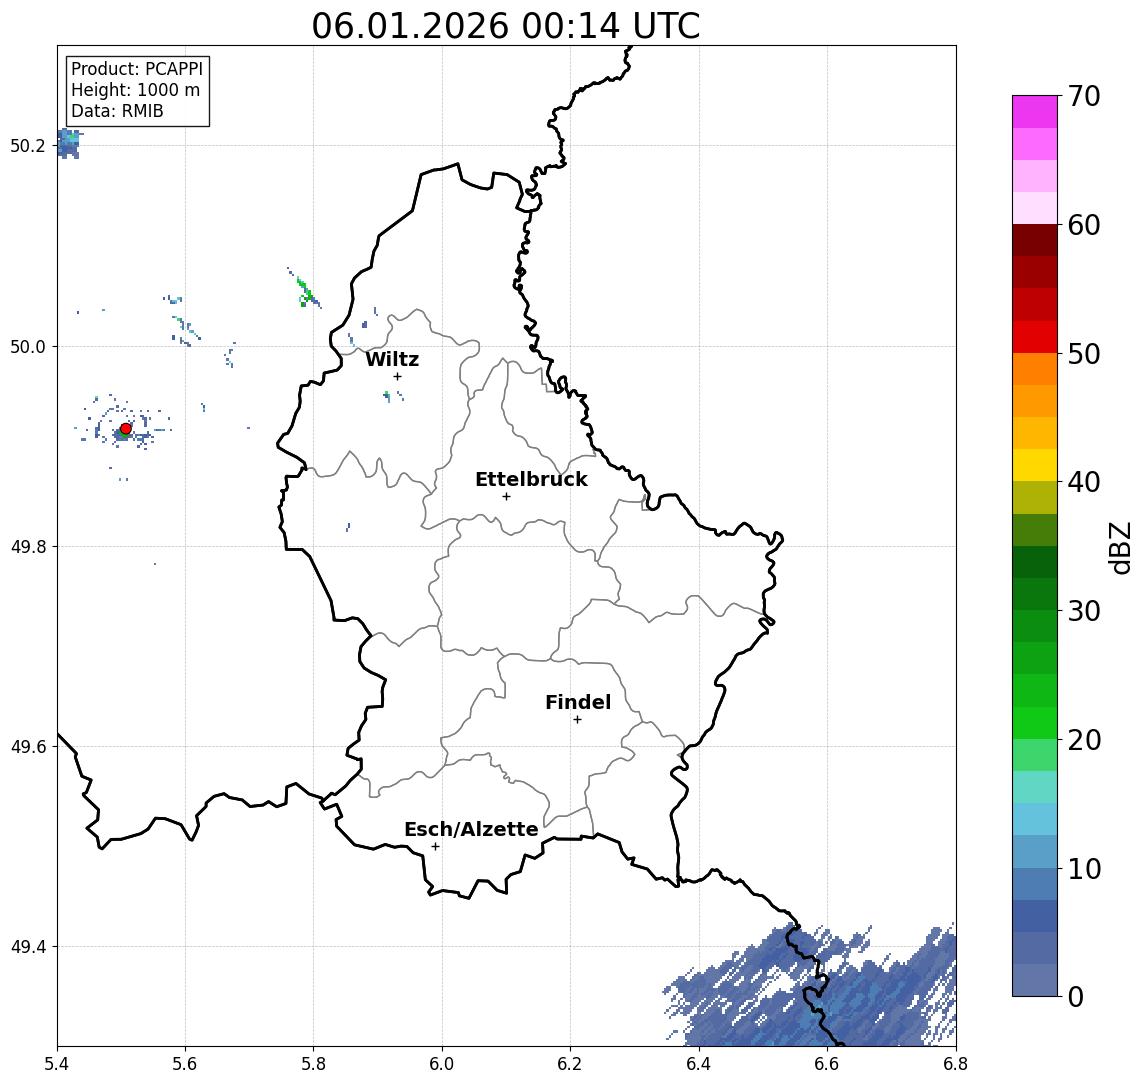Click the 5.8 longitude axis label
This screenshot has height=1084, width=1145.
(313, 1064)
